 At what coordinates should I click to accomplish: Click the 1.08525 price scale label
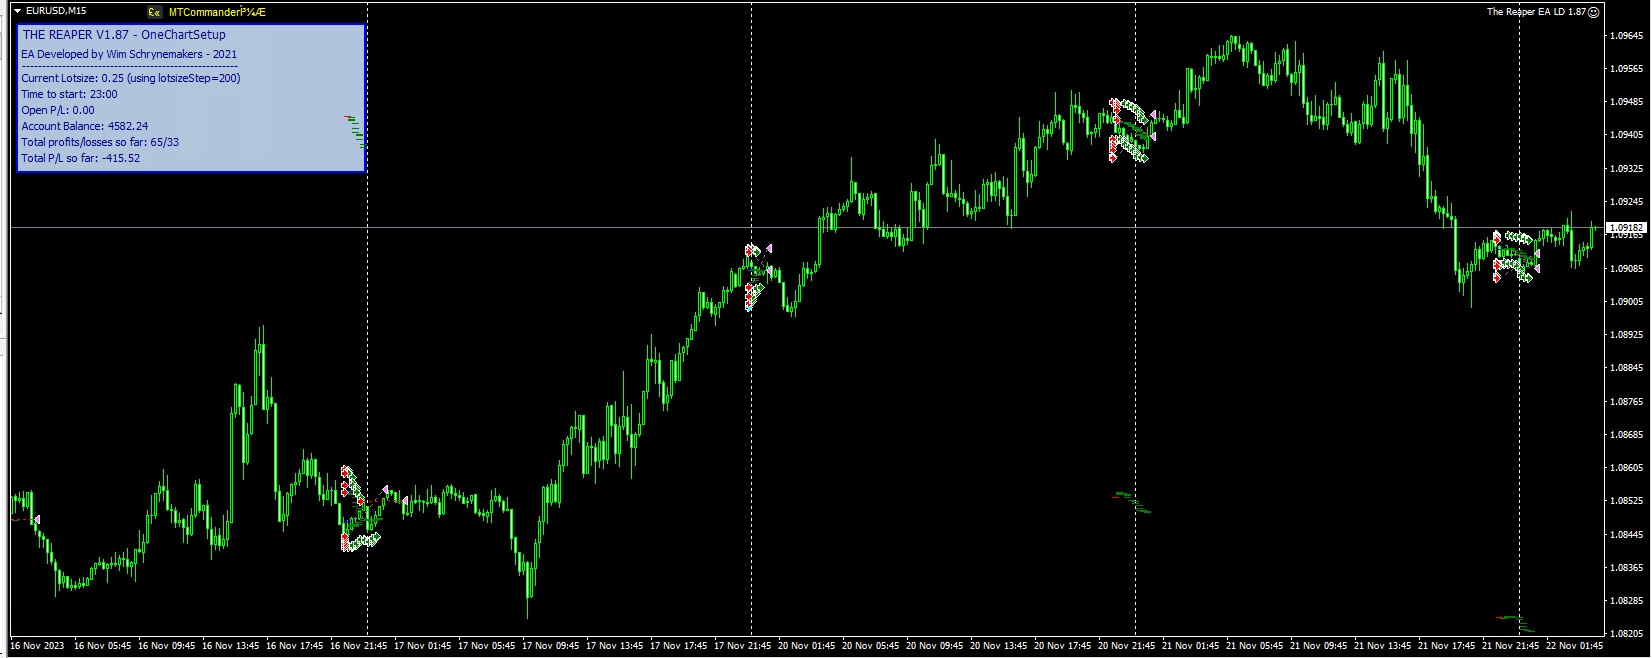[x=1626, y=500]
